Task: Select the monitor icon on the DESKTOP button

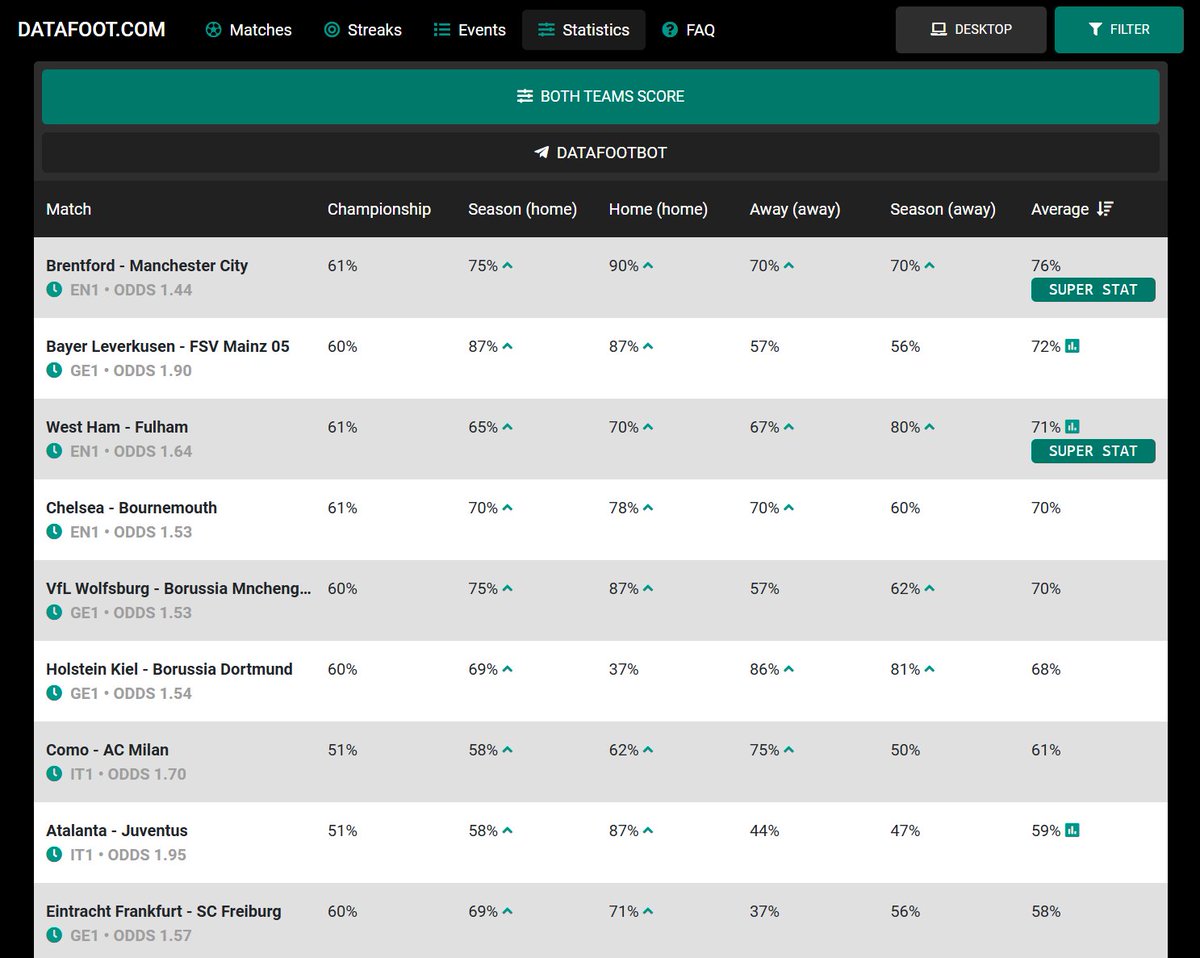Action: tap(936, 29)
